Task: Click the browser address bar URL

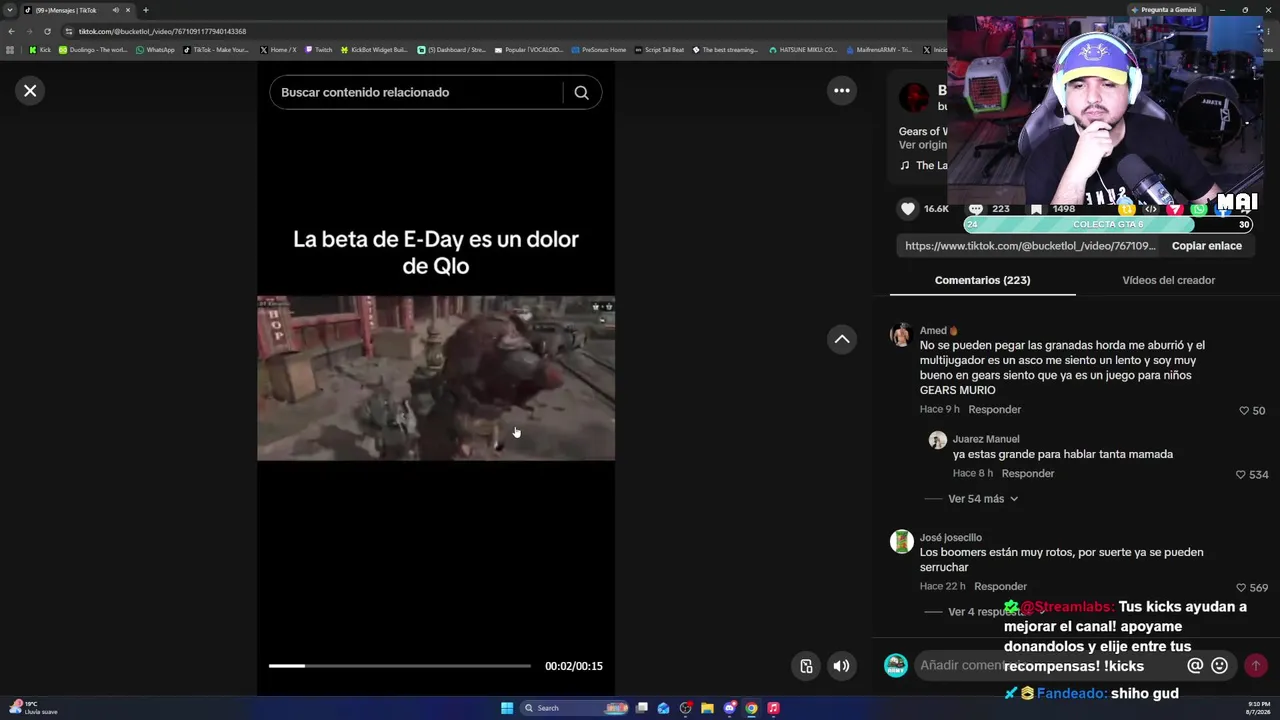Action: 162,31
